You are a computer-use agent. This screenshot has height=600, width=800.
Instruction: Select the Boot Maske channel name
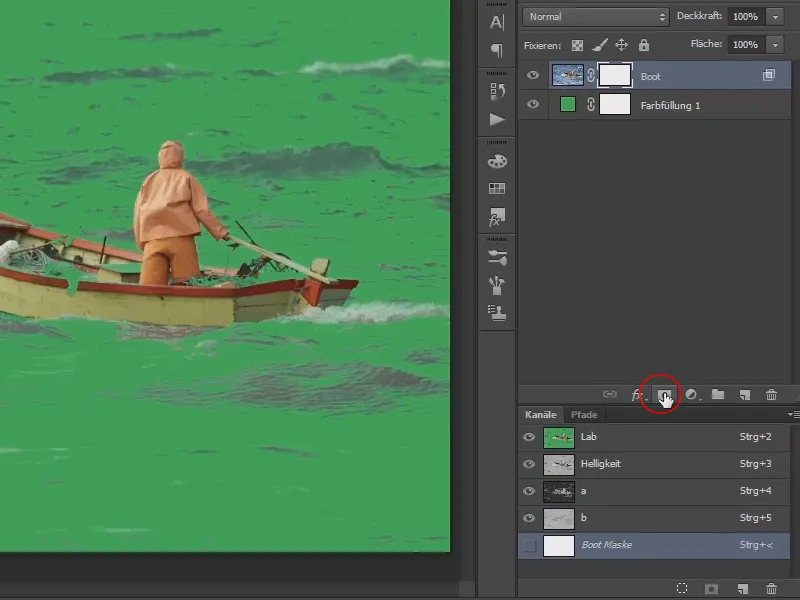tap(607, 545)
